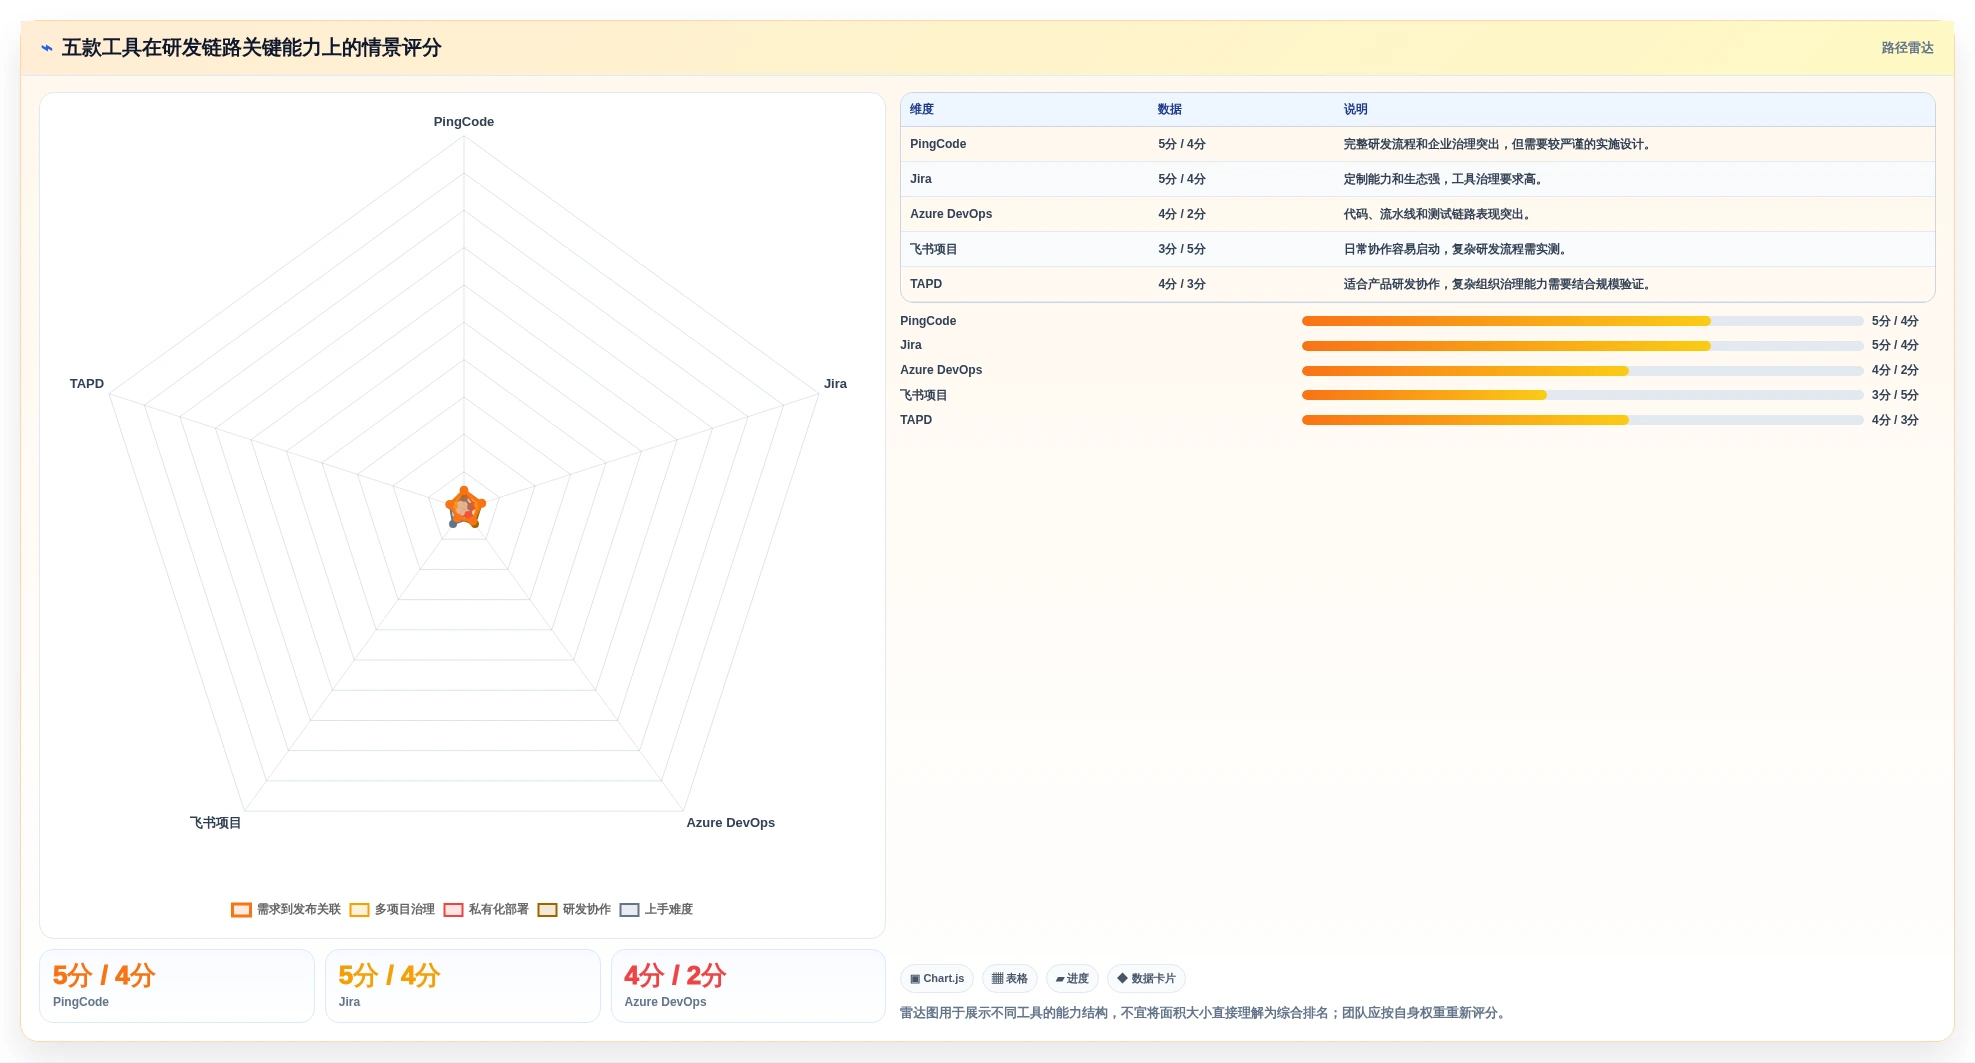The image size is (1975, 1063).
Task: Toggle the 需求到发布关联 legend swatch
Action: [241, 910]
